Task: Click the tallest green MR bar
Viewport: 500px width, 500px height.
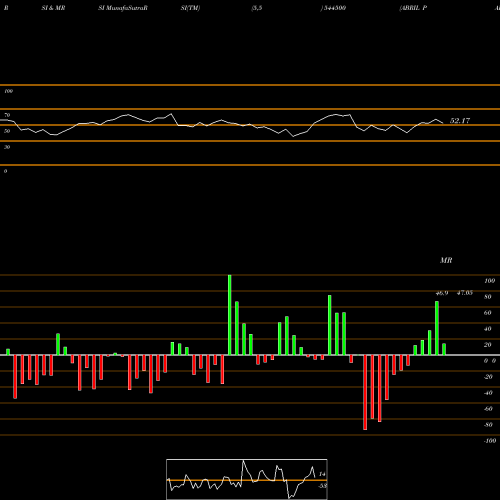Action: [230, 315]
